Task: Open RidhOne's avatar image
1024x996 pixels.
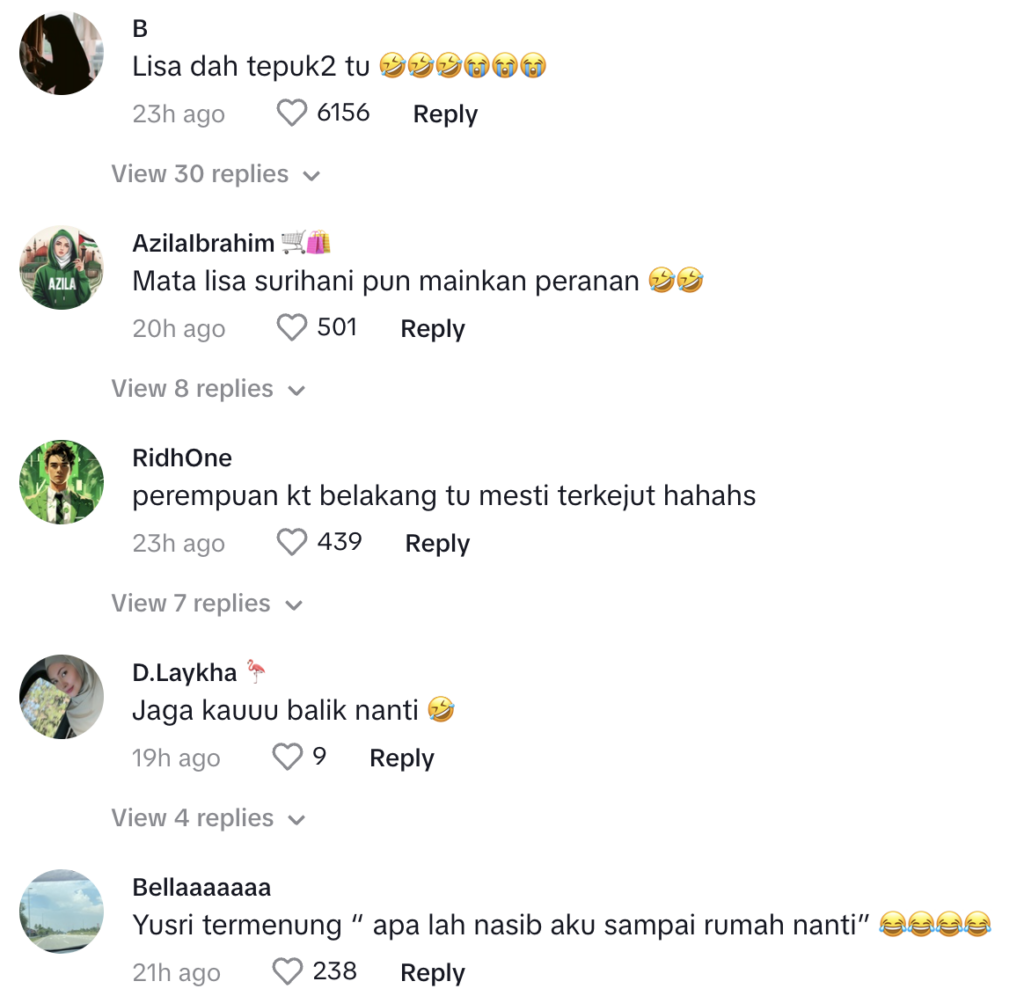Action: point(61,482)
